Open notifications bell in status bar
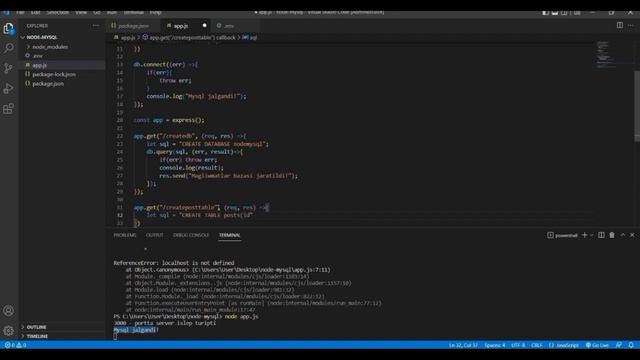640x360 pixels. [631, 345]
